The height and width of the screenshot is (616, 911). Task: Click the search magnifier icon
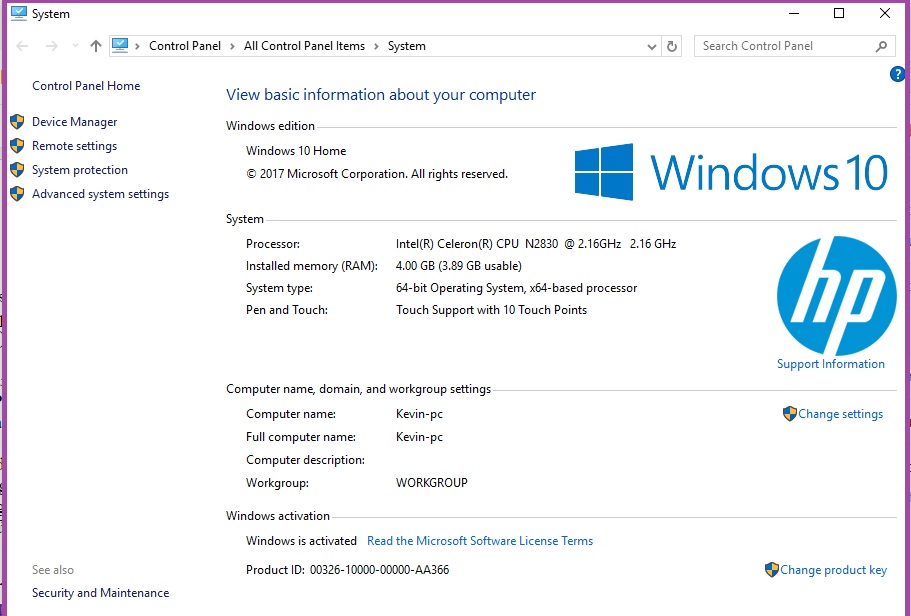(881, 46)
